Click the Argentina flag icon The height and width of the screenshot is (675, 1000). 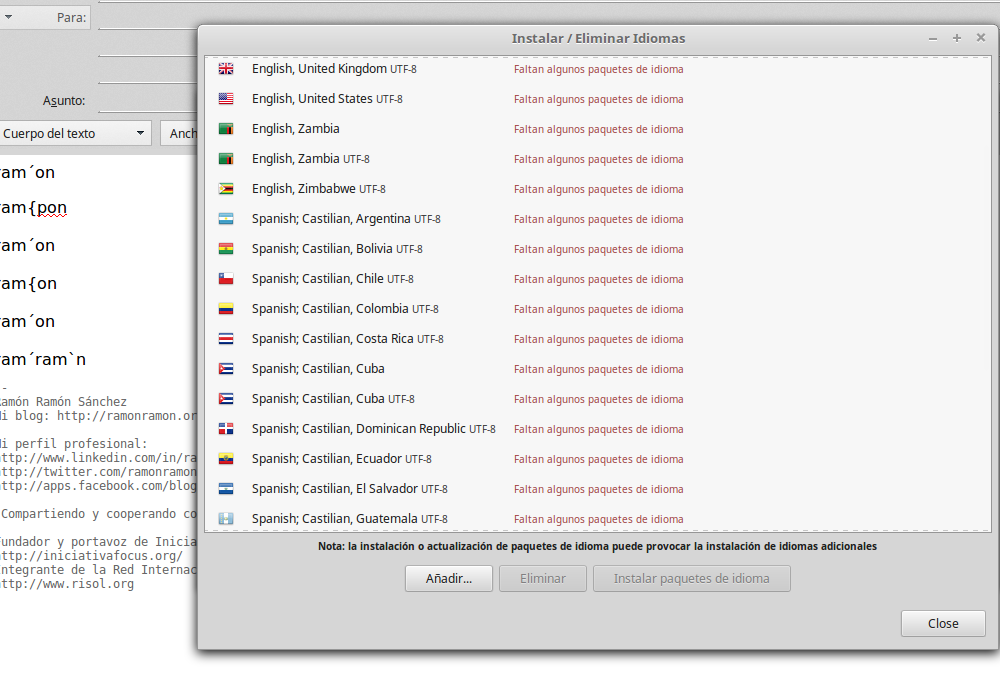click(226, 219)
